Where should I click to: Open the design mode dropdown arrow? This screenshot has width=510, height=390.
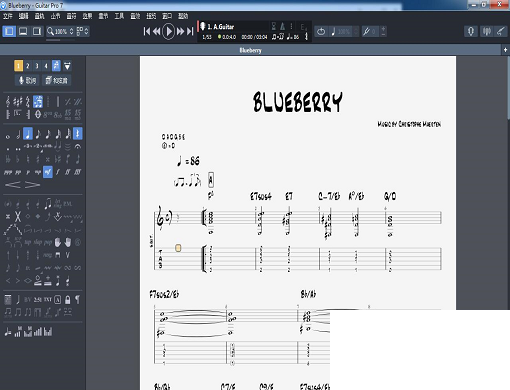pyautogui.click(x=67, y=66)
